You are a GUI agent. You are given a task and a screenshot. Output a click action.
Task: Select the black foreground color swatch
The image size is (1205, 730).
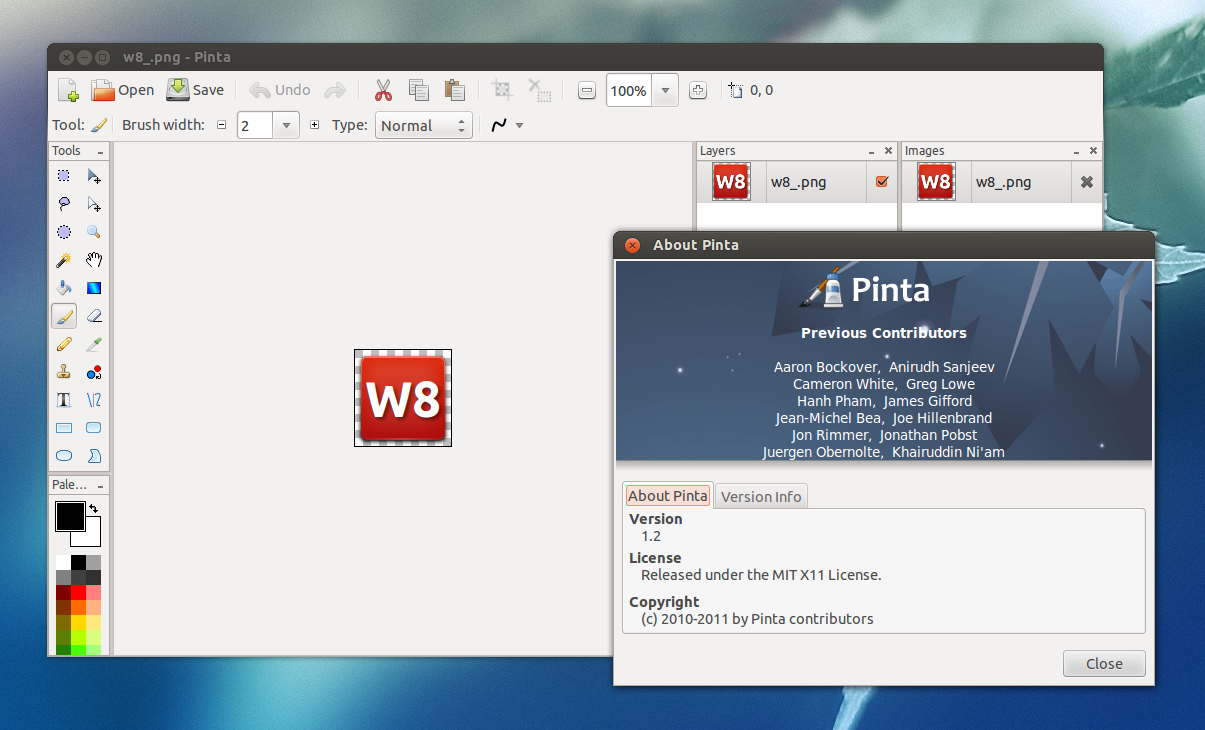point(70,515)
